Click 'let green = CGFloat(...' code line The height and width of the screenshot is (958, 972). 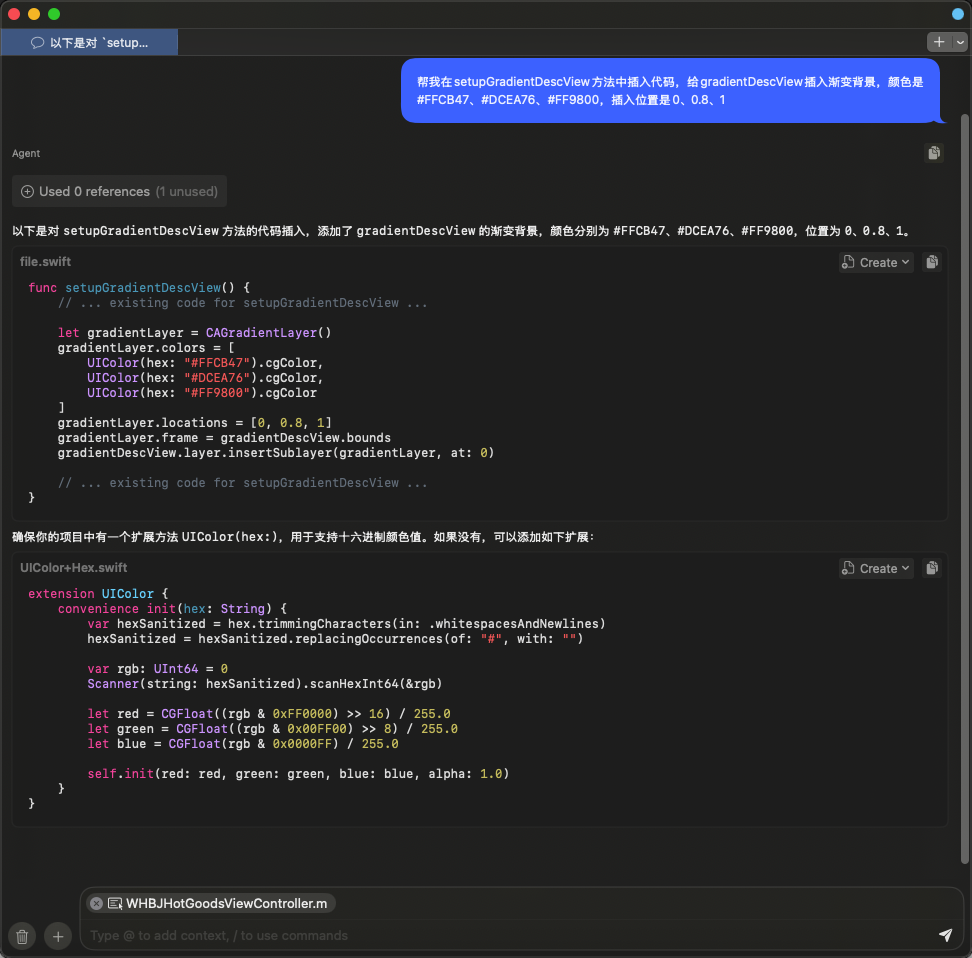(273, 729)
